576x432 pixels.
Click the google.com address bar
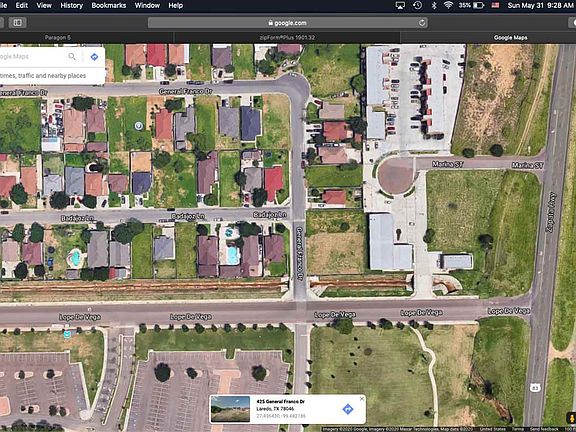(287, 23)
